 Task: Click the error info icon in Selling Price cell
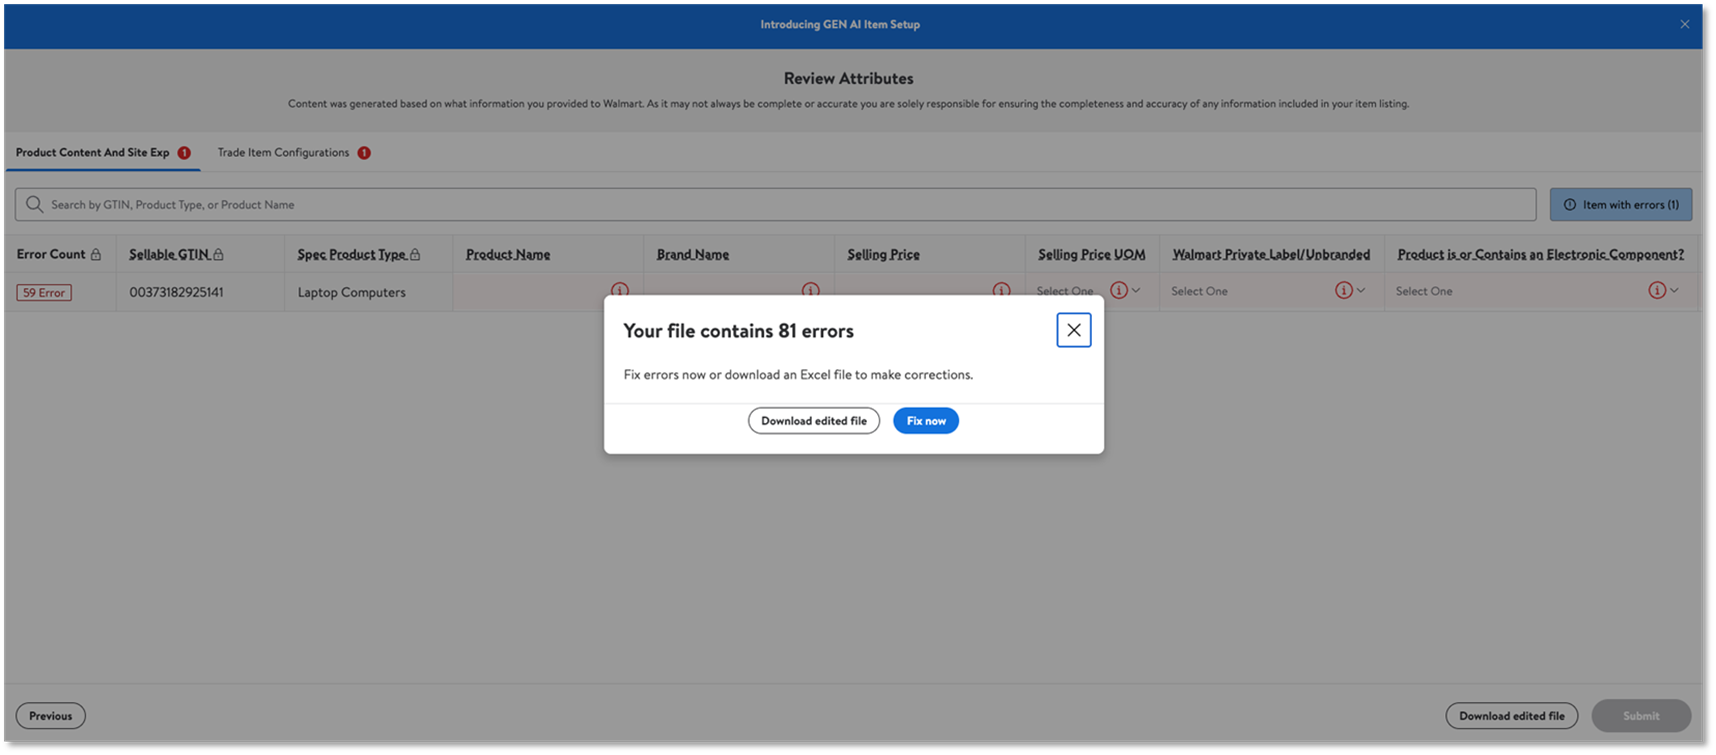point(1001,290)
